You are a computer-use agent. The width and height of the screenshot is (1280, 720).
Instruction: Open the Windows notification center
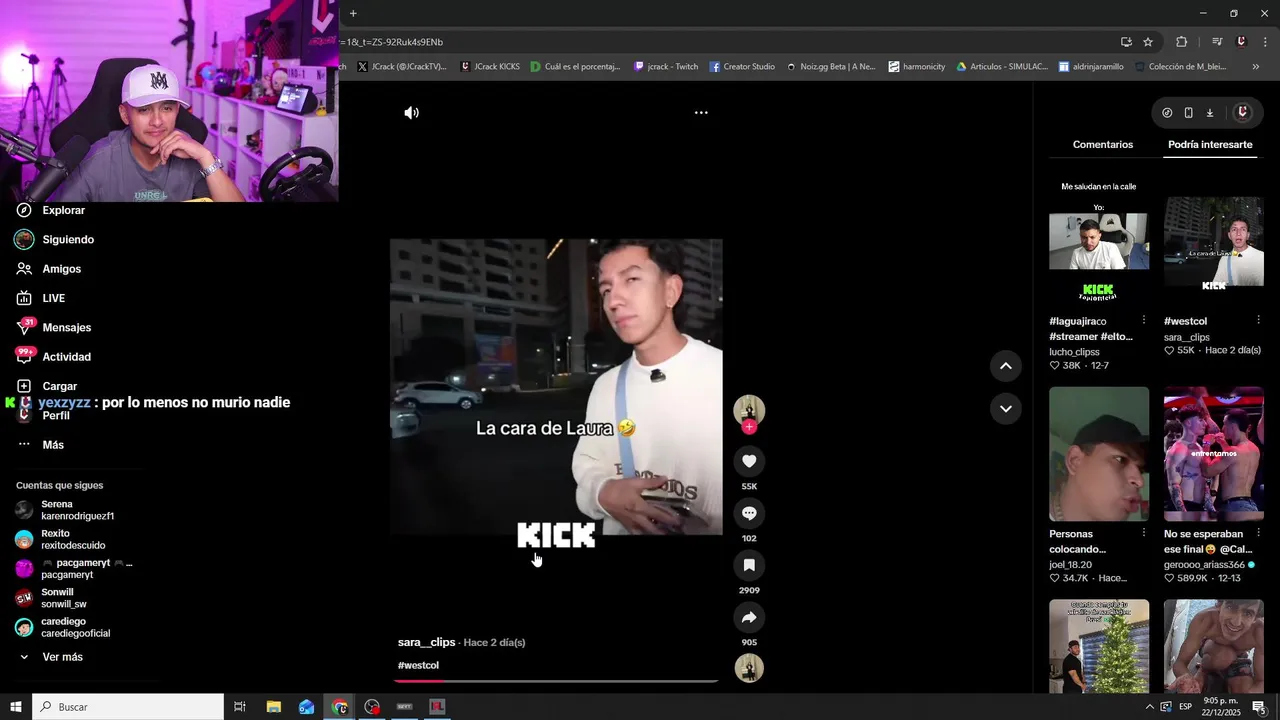click(x=1259, y=707)
